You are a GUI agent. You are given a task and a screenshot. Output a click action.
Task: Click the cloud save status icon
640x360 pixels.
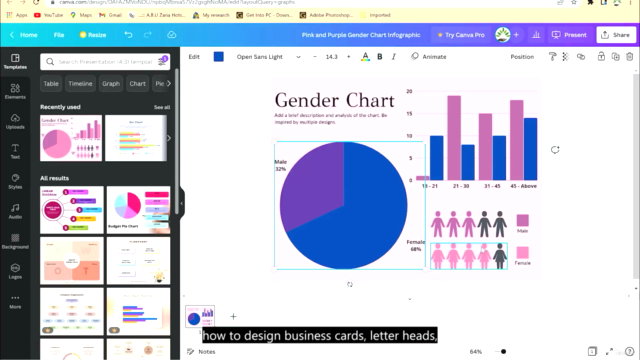pos(172,35)
